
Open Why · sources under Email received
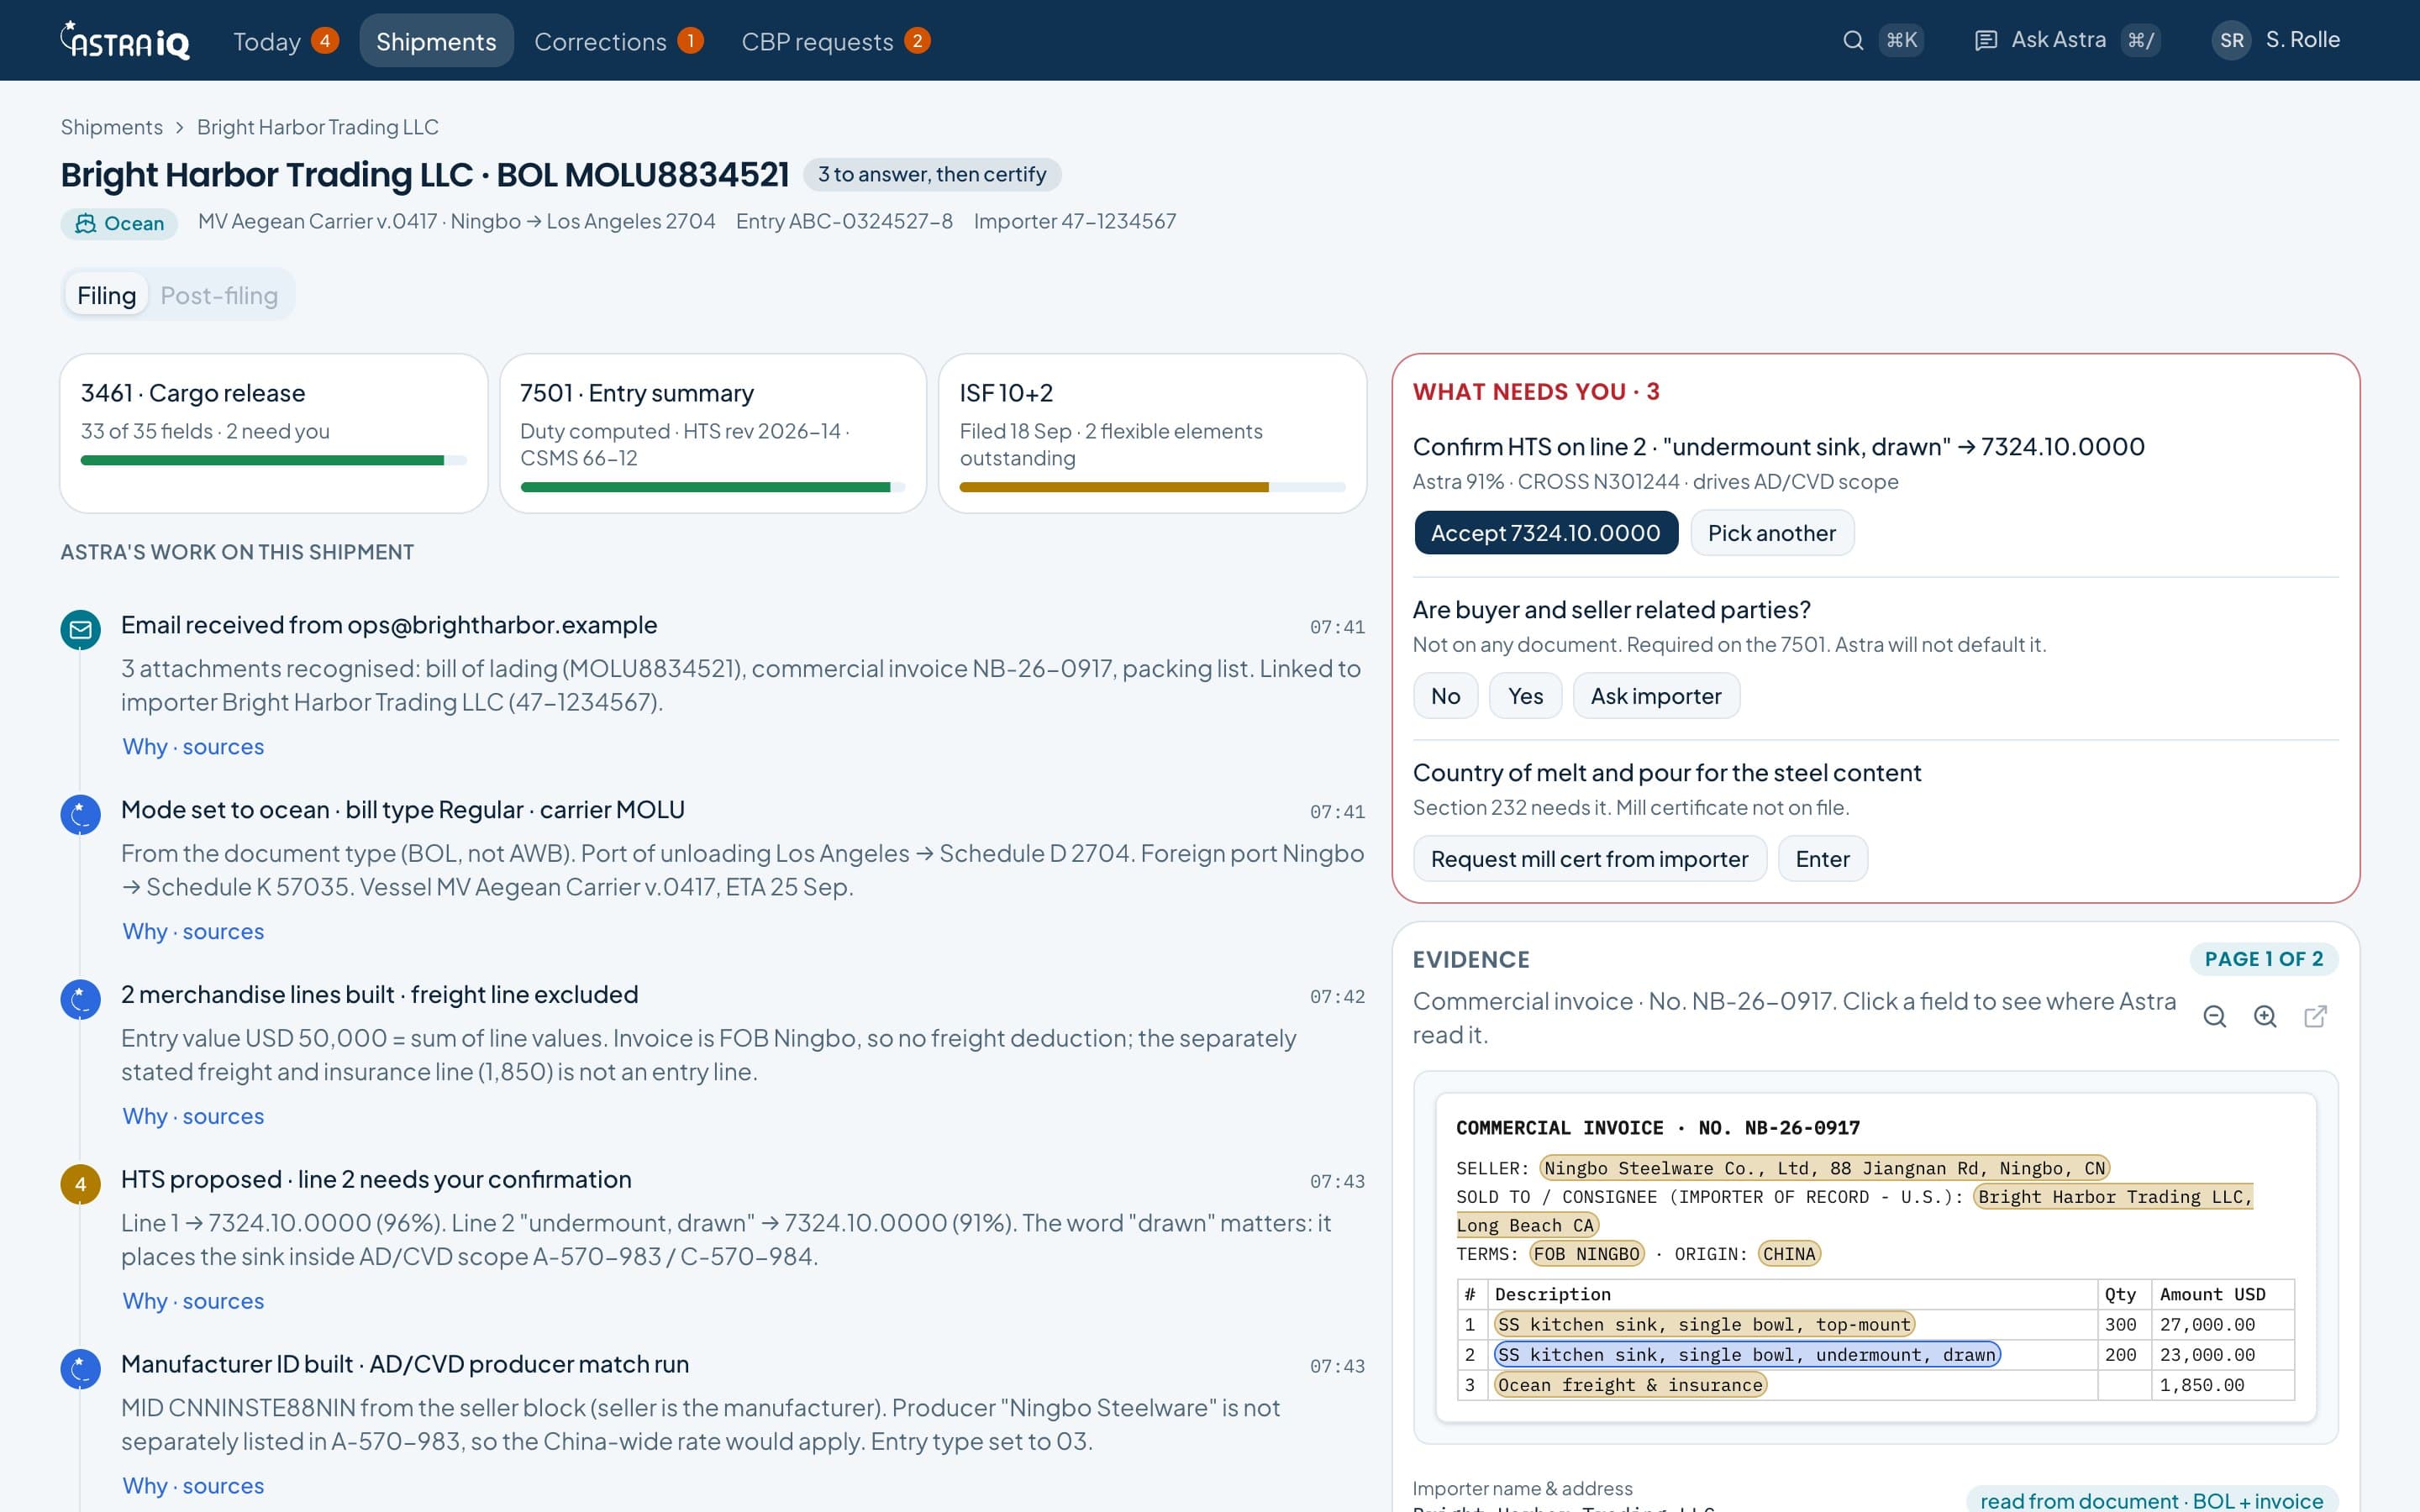pos(193,747)
